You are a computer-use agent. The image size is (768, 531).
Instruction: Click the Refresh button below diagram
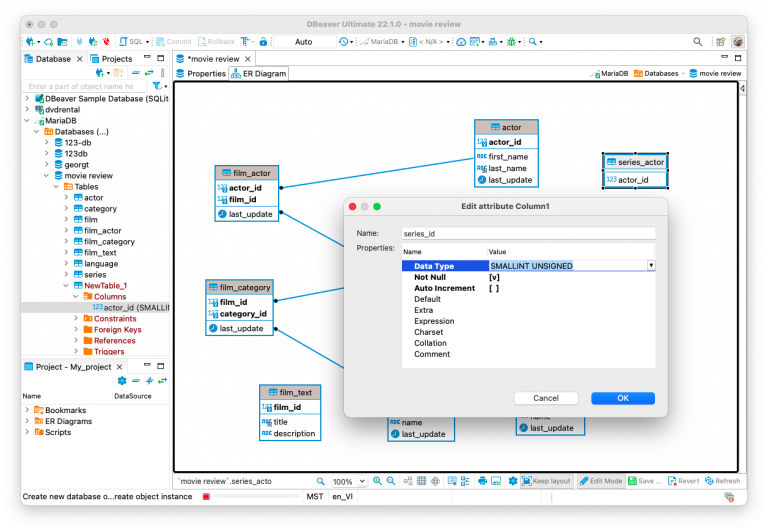click(722, 481)
